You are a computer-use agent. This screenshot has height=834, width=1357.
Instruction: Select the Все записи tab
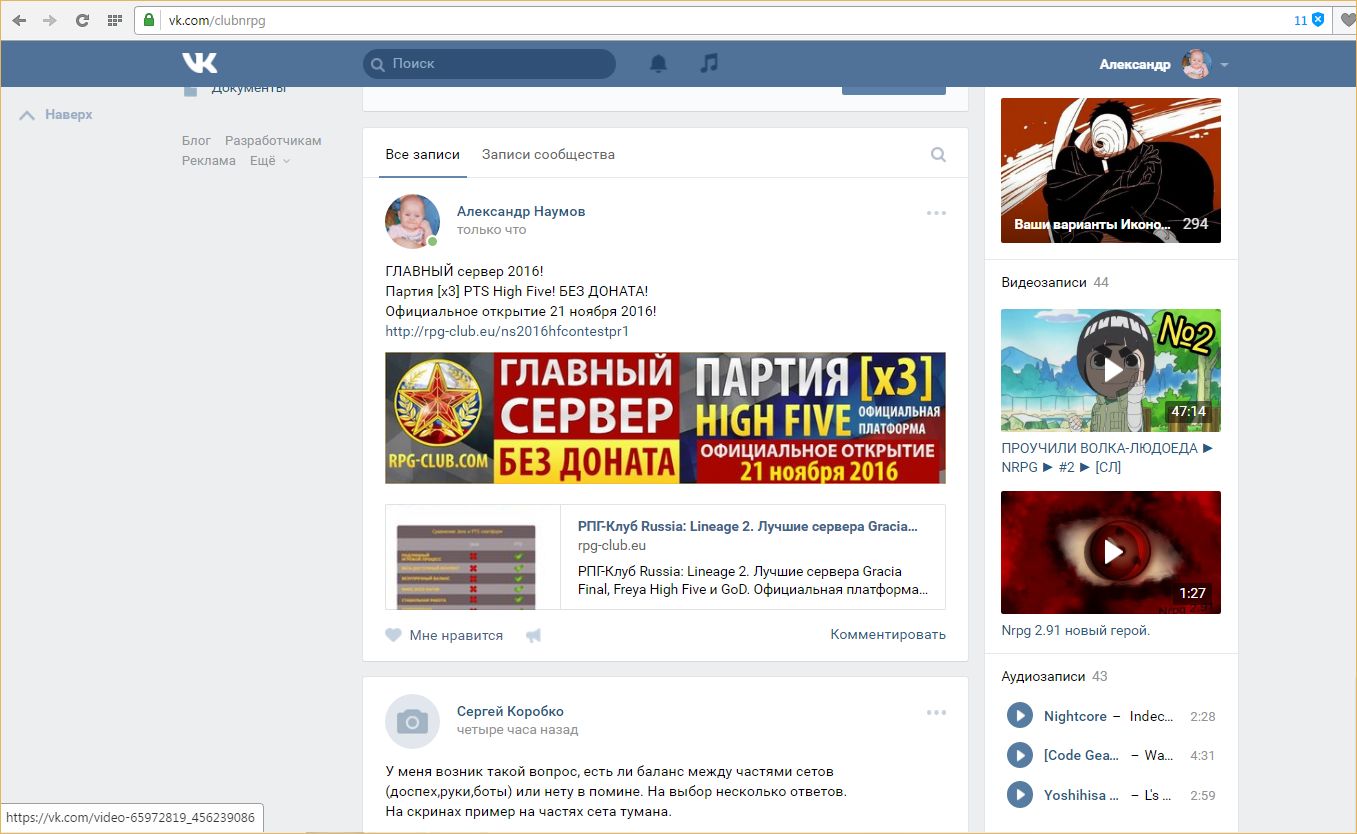click(x=422, y=155)
